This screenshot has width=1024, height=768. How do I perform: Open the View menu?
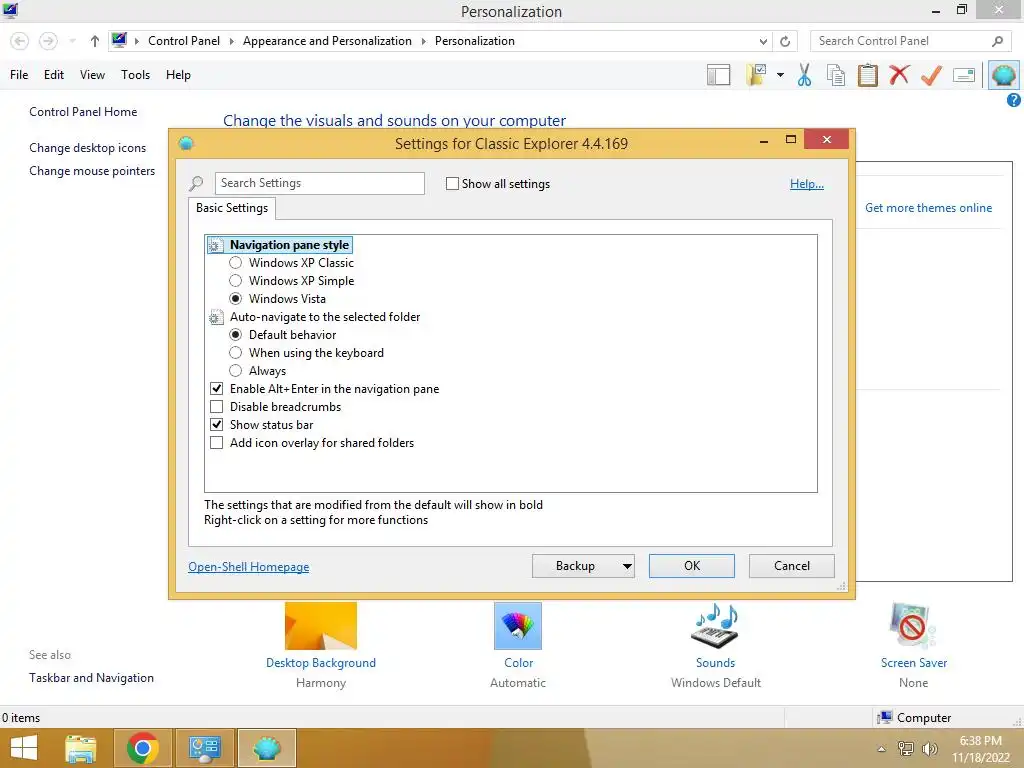pyautogui.click(x=92, y=75)
